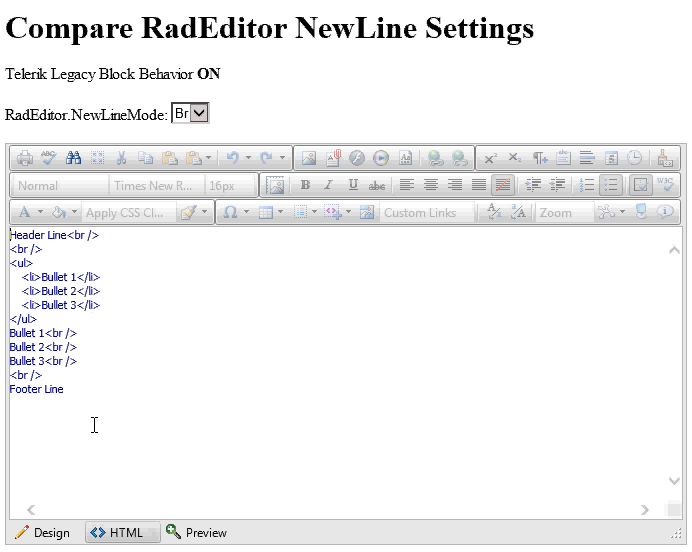Toggle underline formatting

click(353, 185)
